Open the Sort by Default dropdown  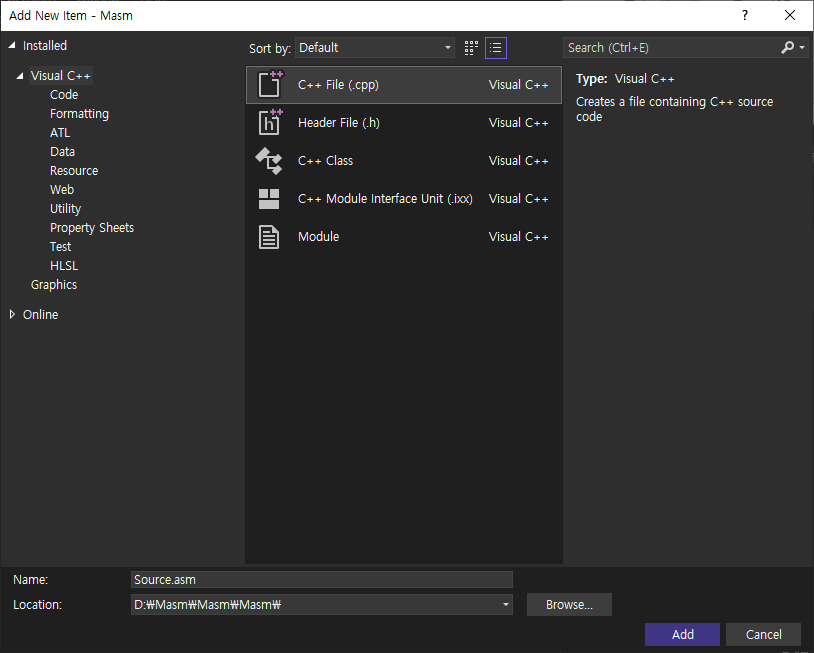click(x=375, y=48)
